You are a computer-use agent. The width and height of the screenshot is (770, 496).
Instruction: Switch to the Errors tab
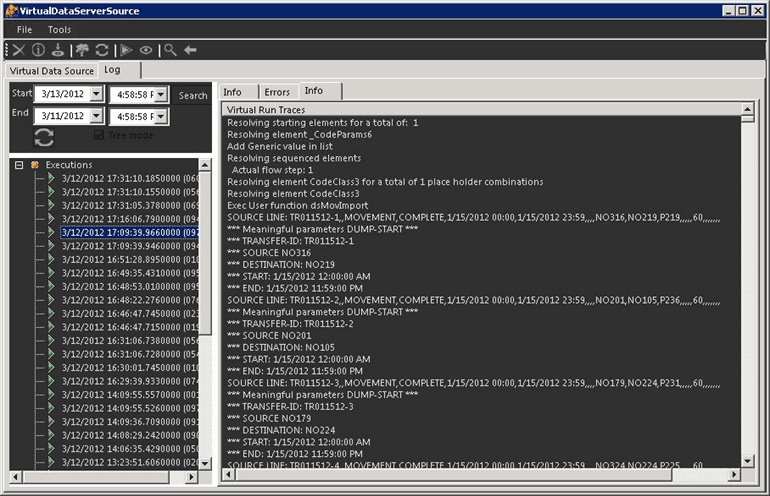click(278, 92)
